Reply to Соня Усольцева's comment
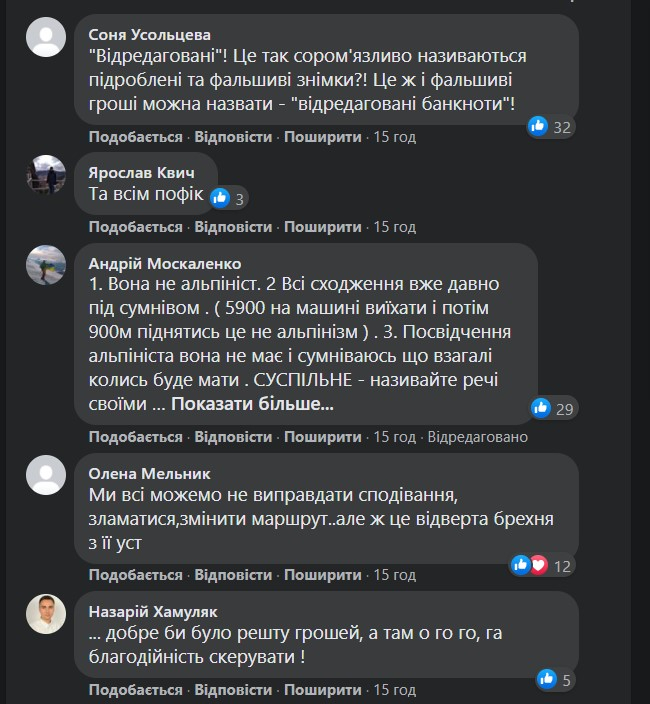Viewport: 650px width, 704px height. (x=233, y=137)
